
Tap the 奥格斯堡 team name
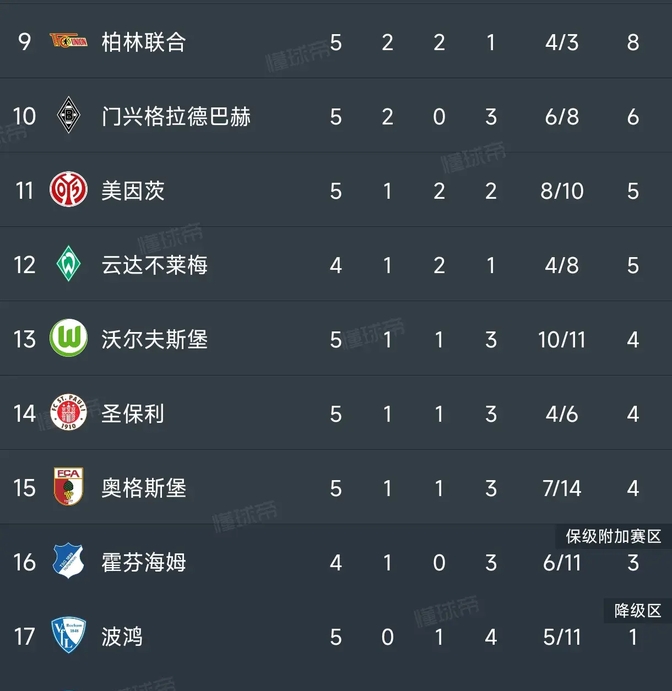point(143,488)
